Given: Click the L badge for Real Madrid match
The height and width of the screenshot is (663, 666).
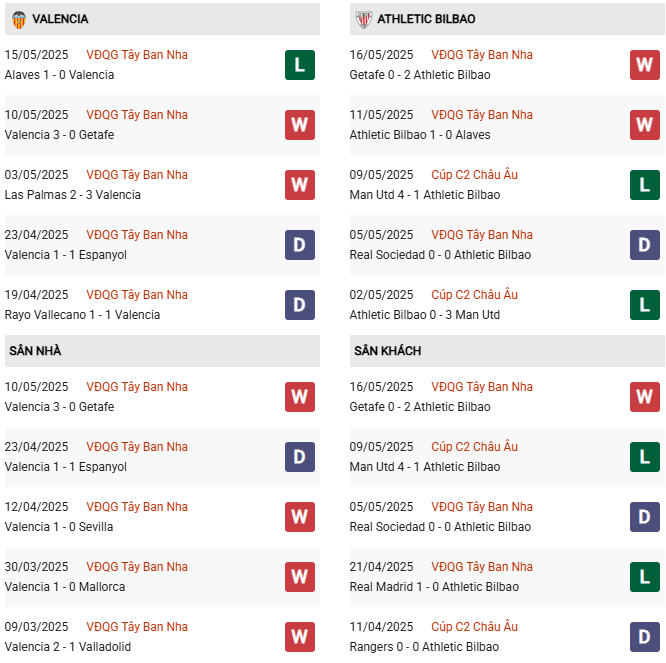Looking at the screenshot, I should click(x=644, y=577).
